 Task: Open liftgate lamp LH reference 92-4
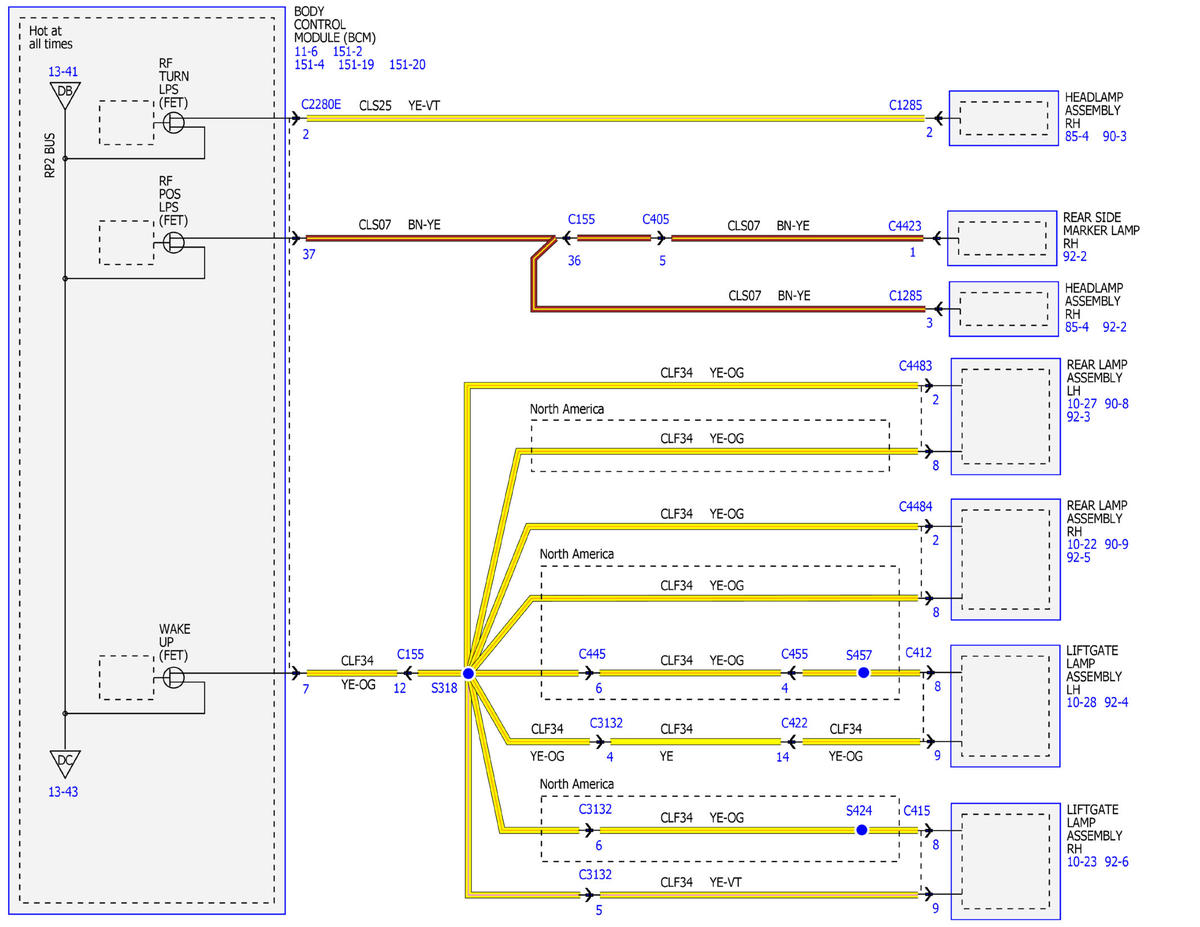pos(1116,702)
